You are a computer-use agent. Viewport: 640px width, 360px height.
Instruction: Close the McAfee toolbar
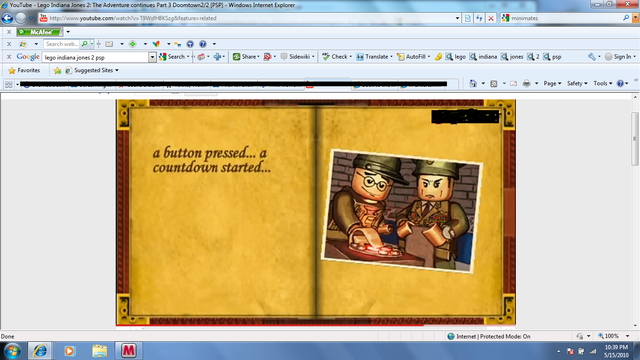tap(9, 32)
